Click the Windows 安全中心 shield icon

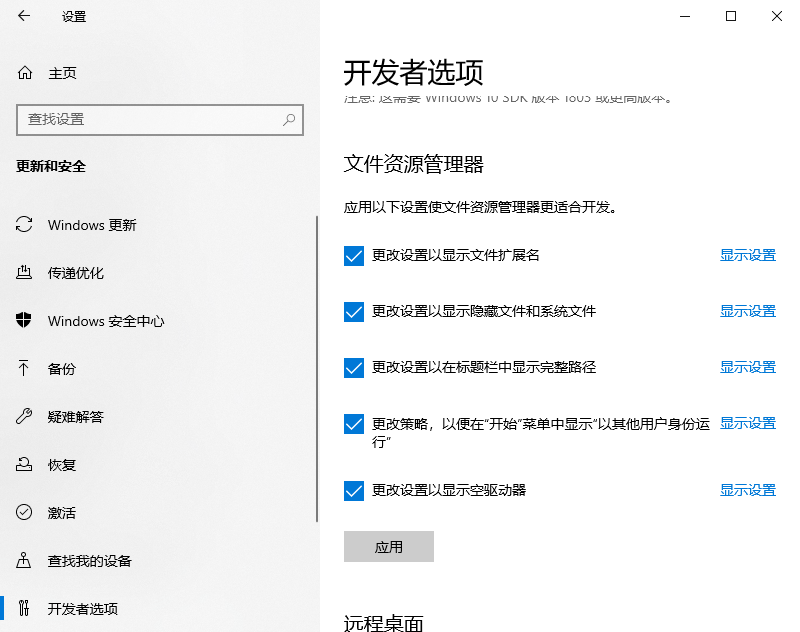pos(24,320)
